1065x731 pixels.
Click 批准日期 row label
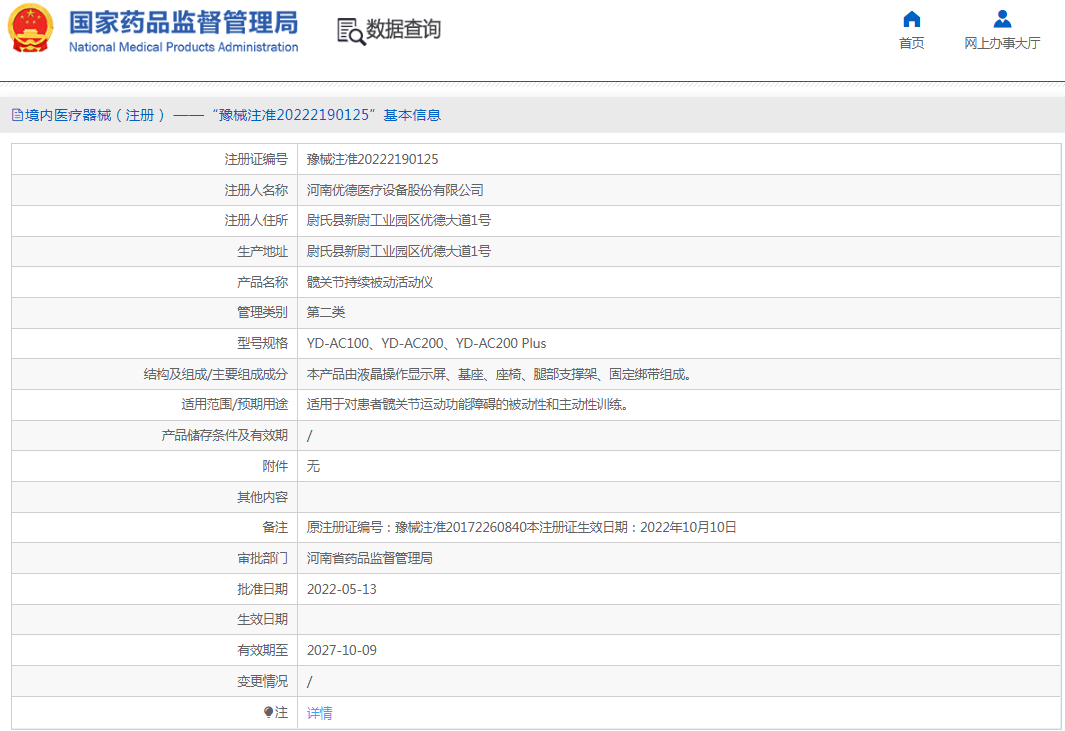pyautogui.click(x=262, y=589)
